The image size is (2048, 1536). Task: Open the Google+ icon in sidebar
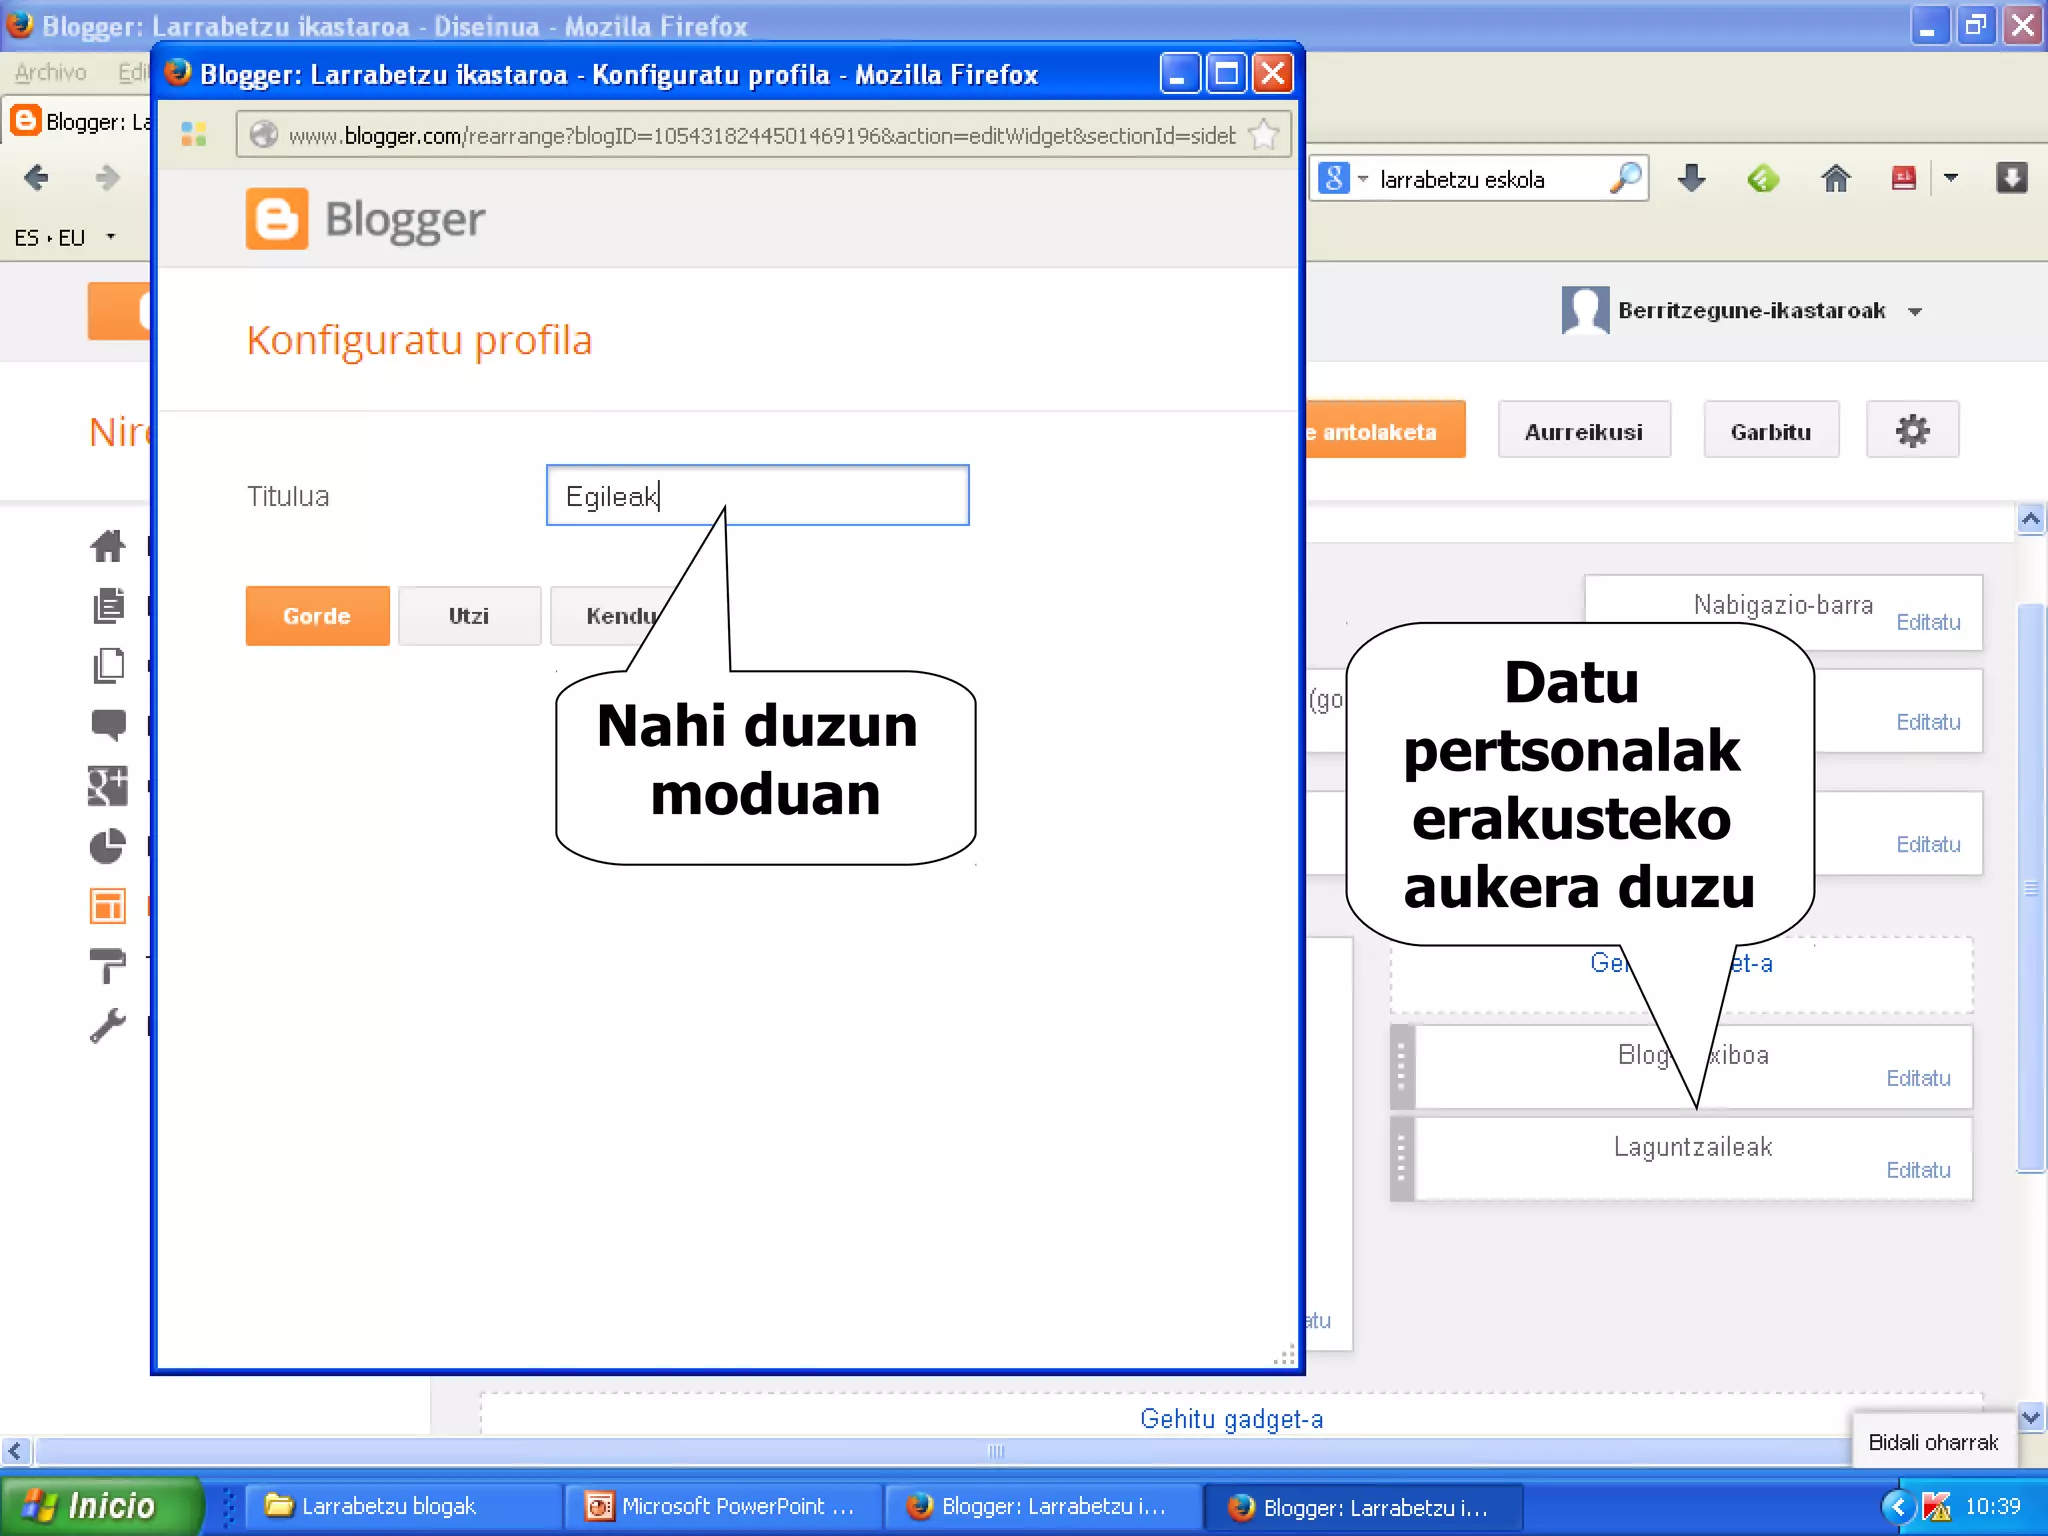click(108, 786)
